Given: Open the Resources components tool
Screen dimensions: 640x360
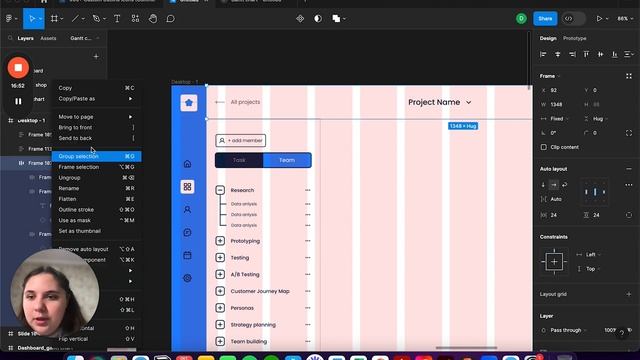Looking at the screenshot, I should point(135,19).
